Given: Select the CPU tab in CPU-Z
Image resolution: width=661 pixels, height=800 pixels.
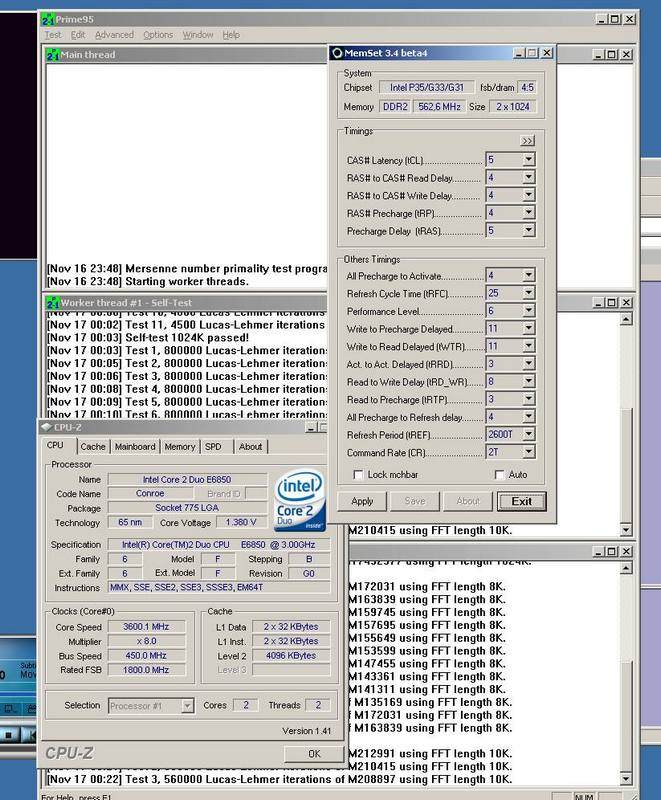Looking at the screenshot, I should pyautogui.click(x=55, y=445).
